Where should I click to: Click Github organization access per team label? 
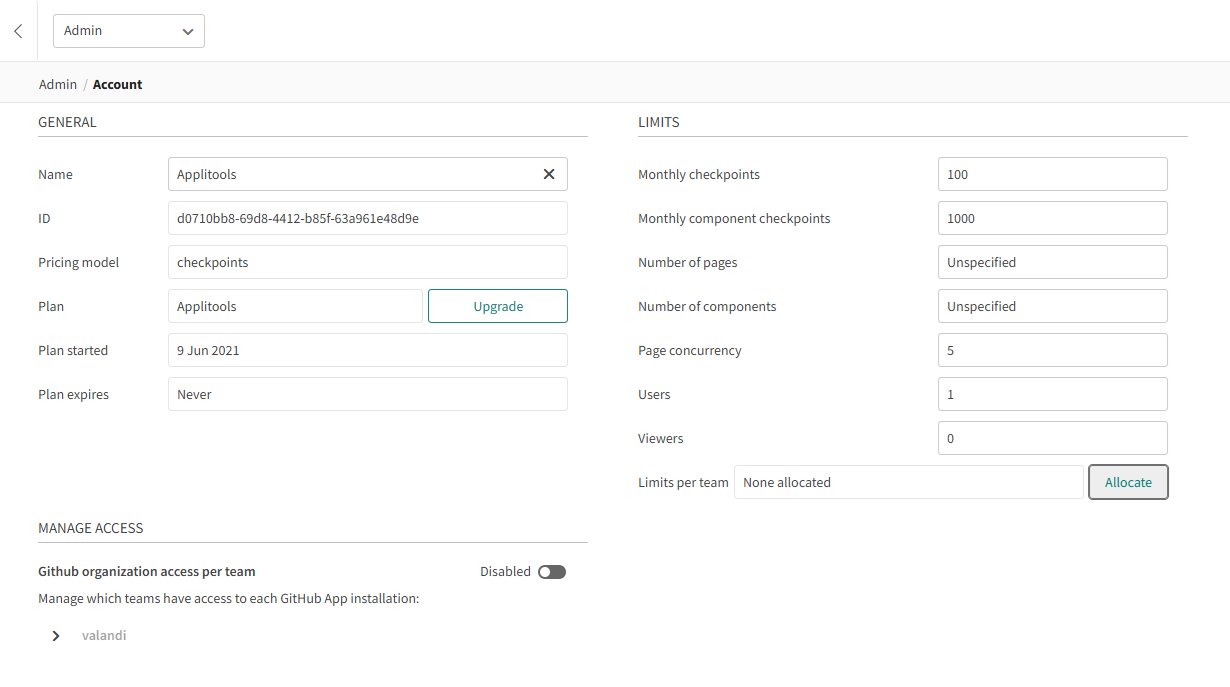[x=147, y=571]
